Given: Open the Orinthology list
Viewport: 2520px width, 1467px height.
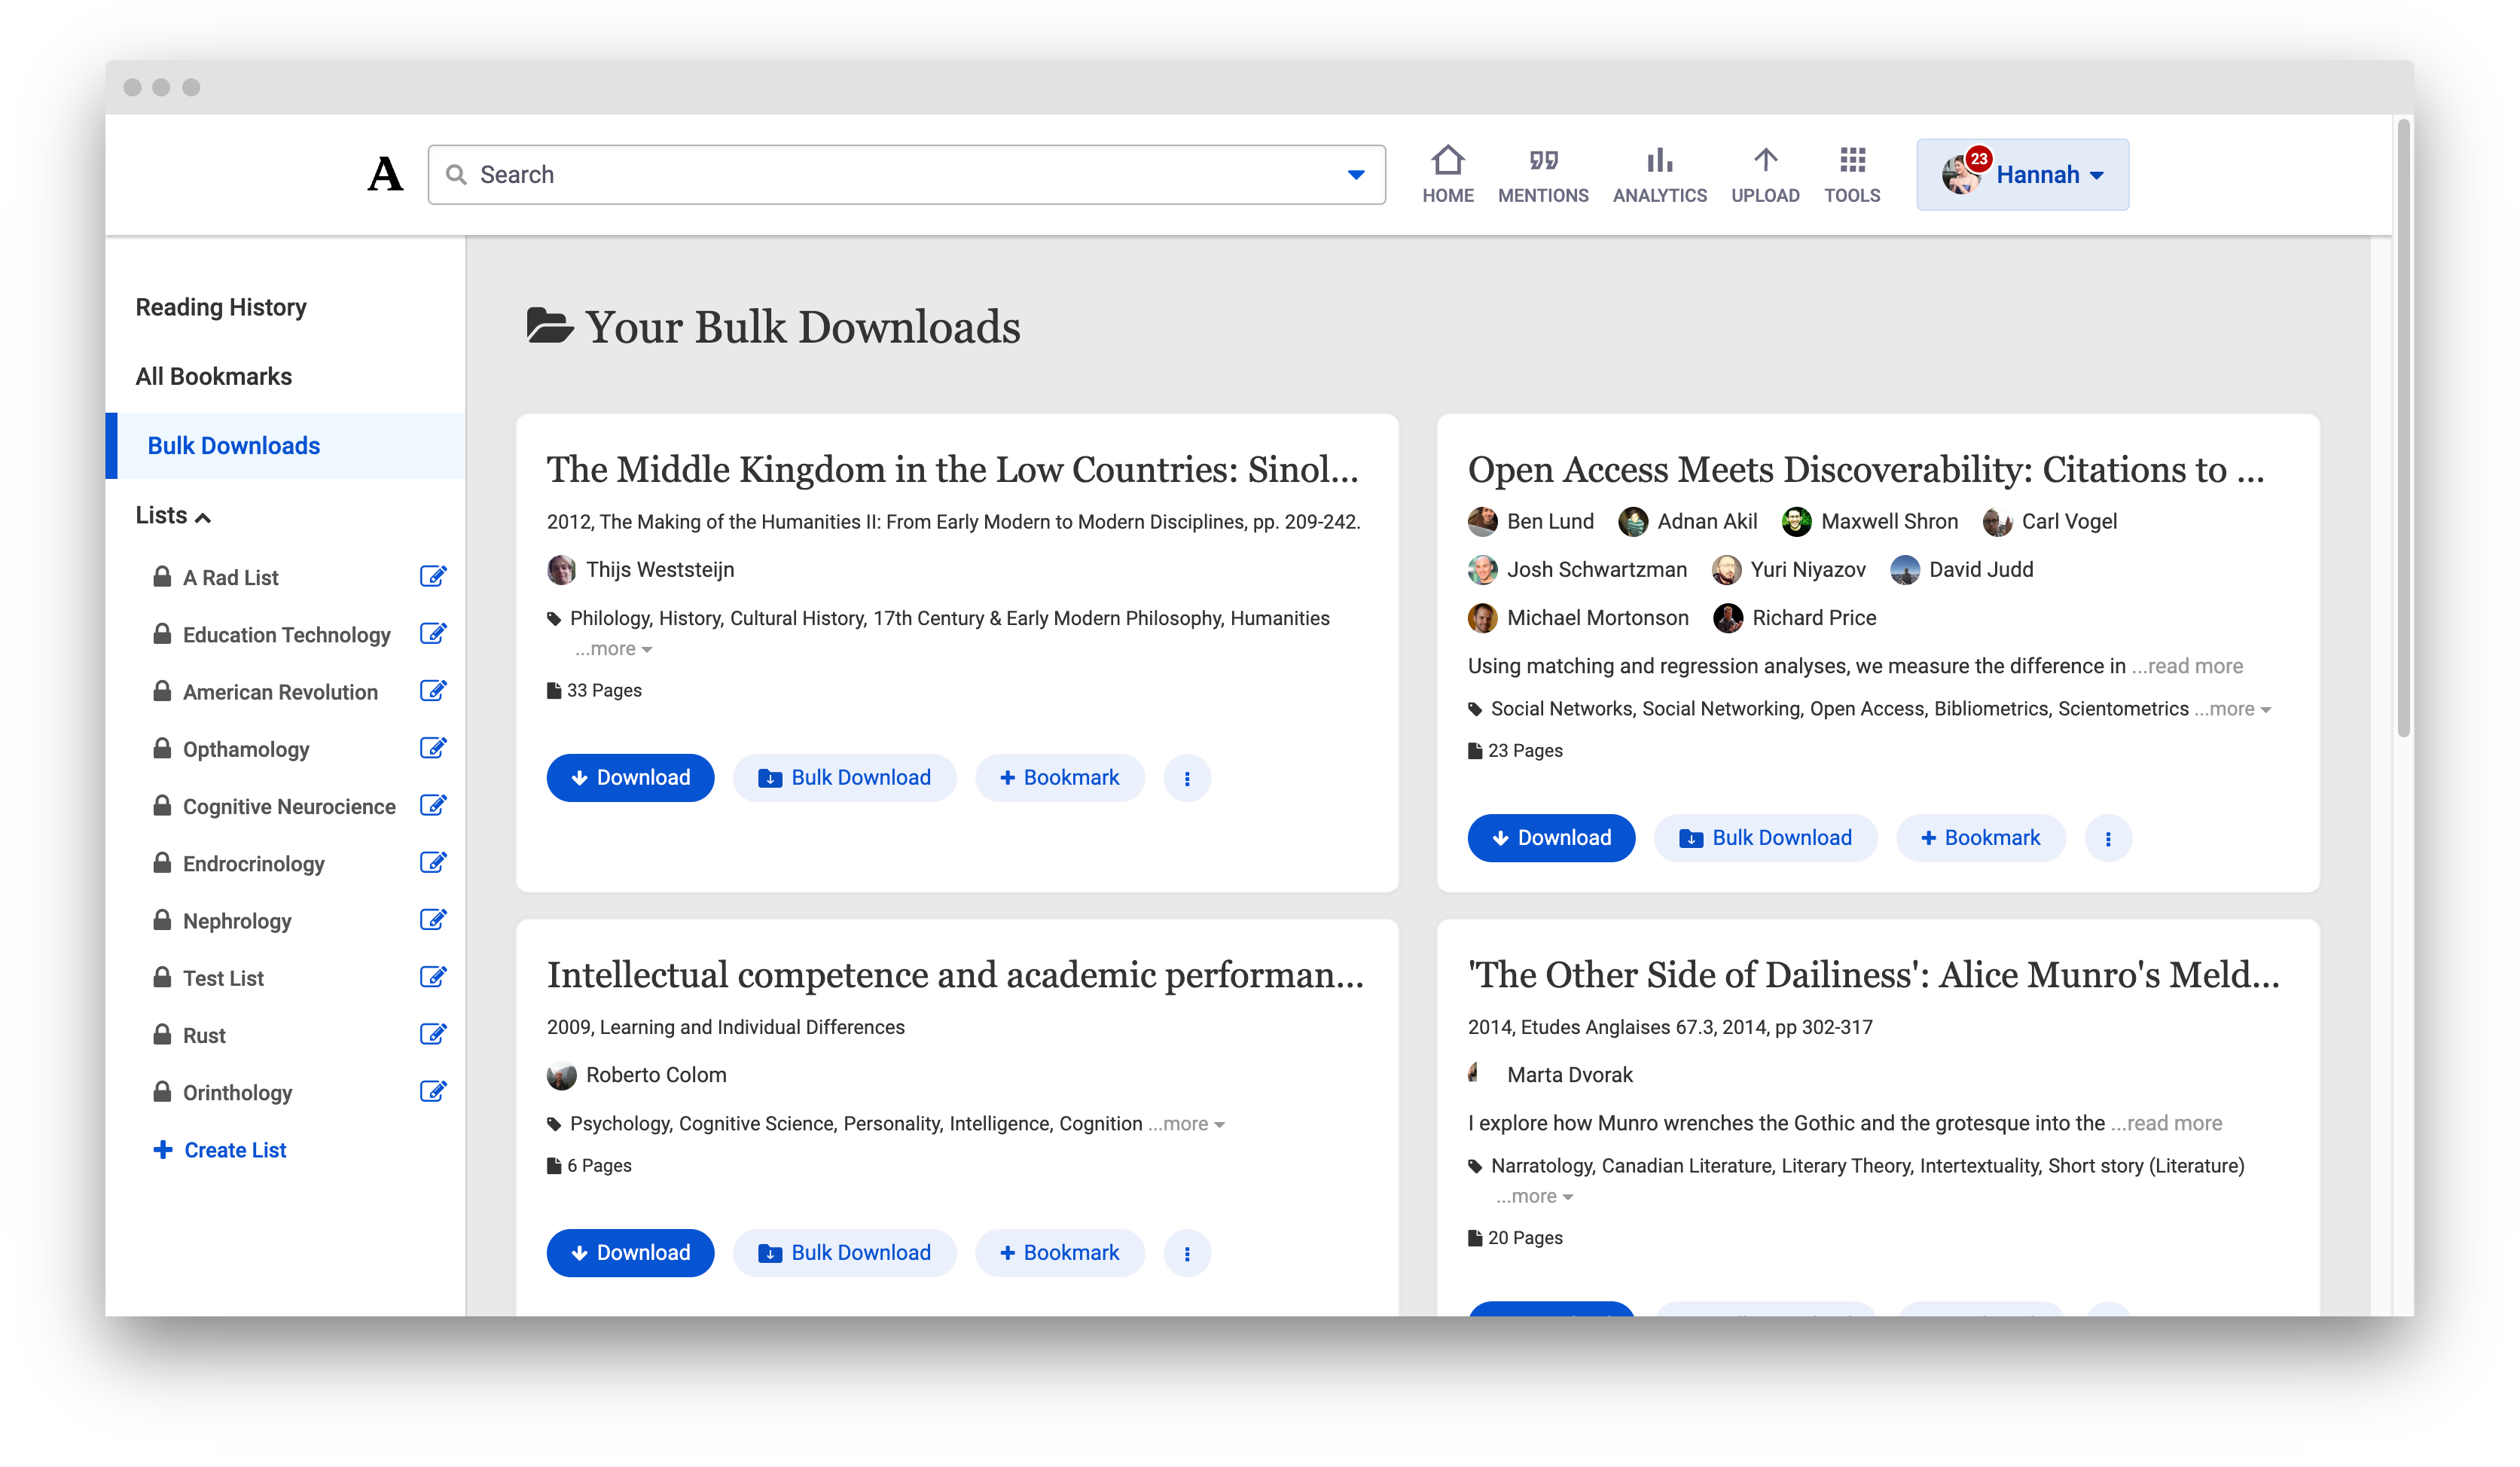Looking at the screenshot, I should 237,1092.
